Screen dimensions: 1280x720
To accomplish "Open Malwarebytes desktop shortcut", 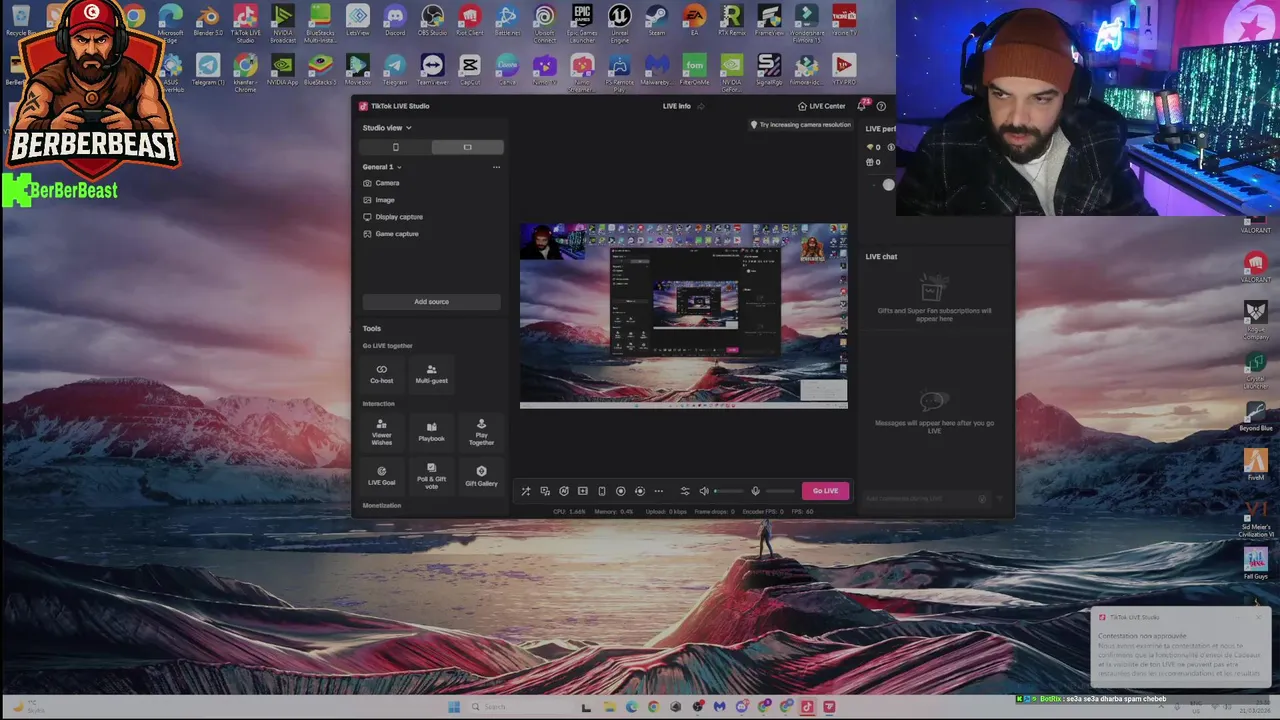I will click(x=657, y=70).
